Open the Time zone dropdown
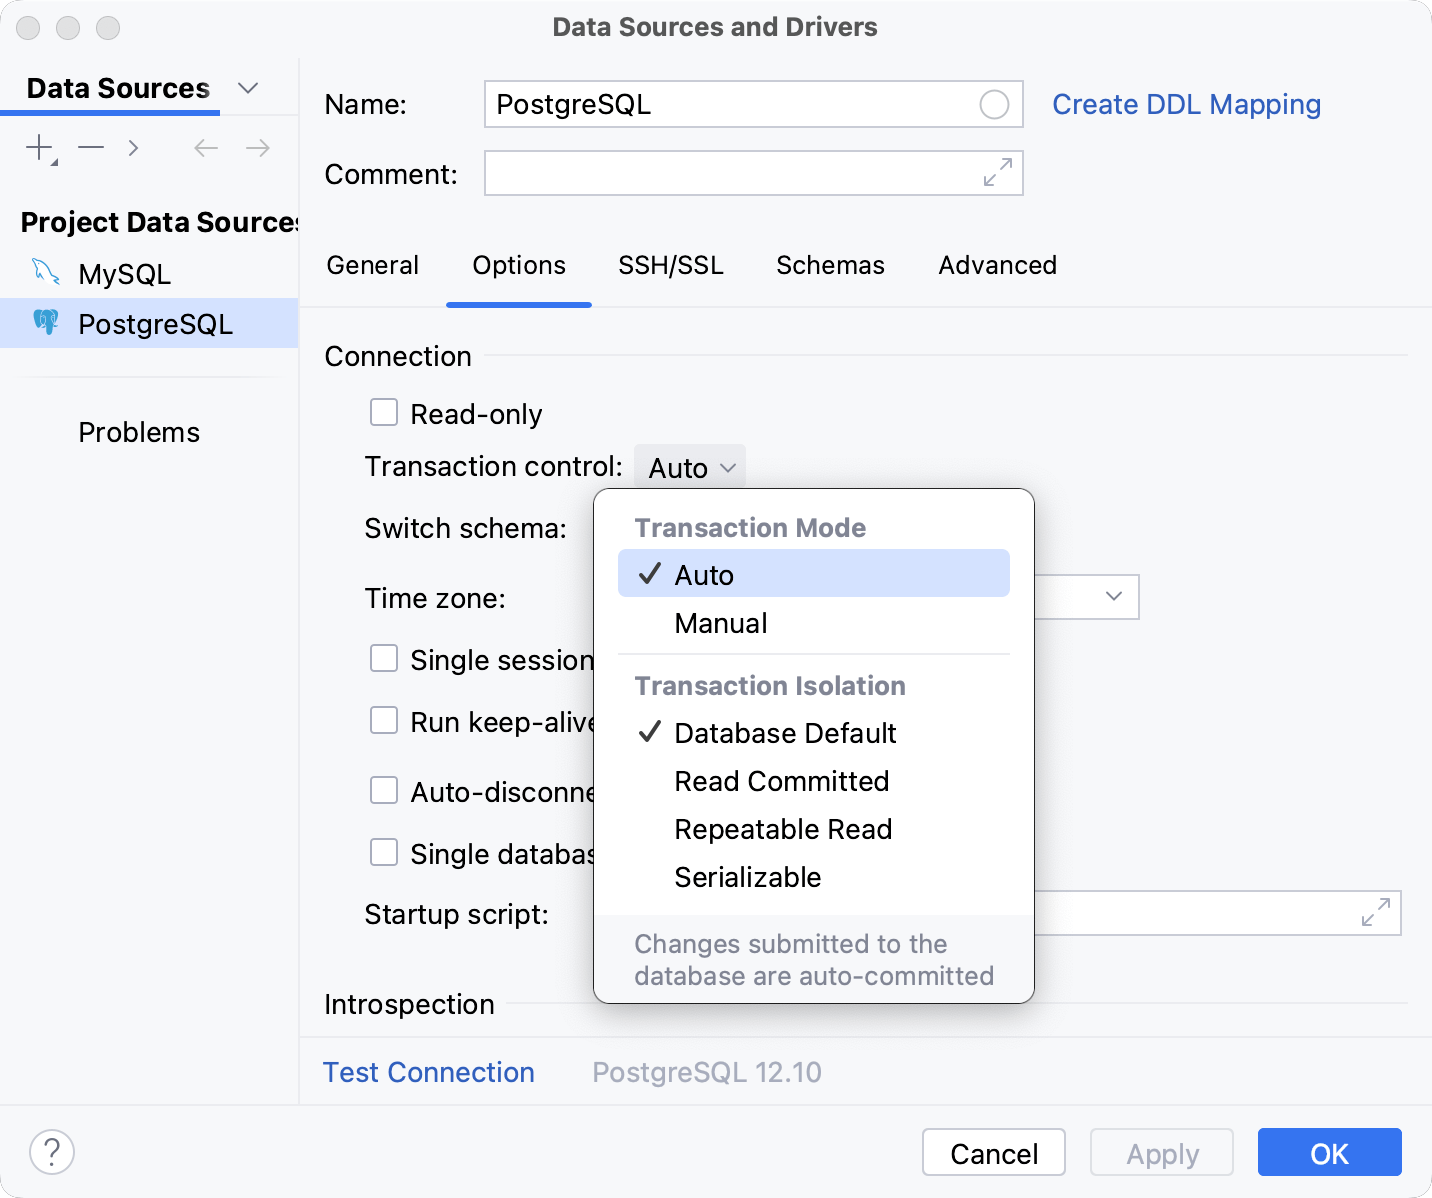The height and width of the screenshot is (1198, 1432). [x=1115, y=597]
